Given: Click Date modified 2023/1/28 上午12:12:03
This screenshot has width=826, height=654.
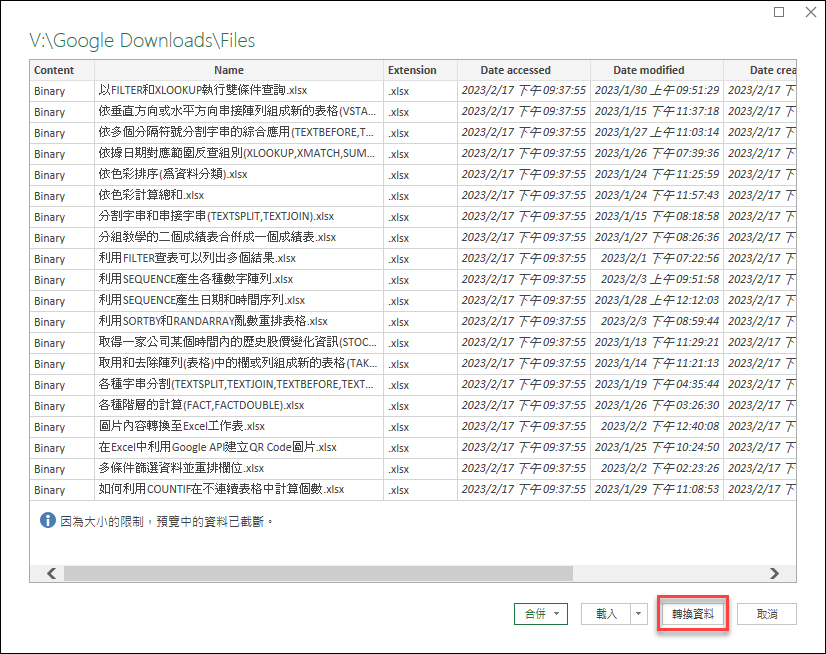Looking at the screenshot, I should click(657, 300).
